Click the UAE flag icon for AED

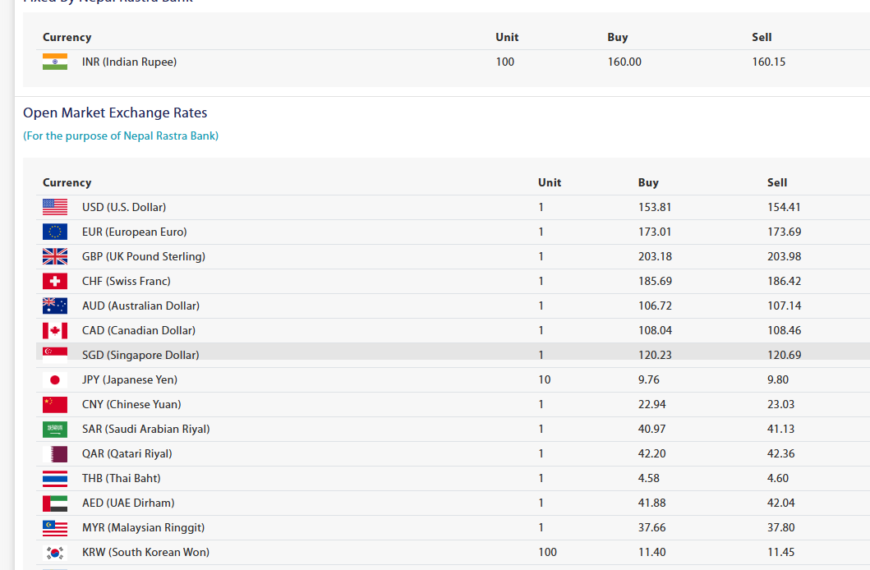click(55, 503)
